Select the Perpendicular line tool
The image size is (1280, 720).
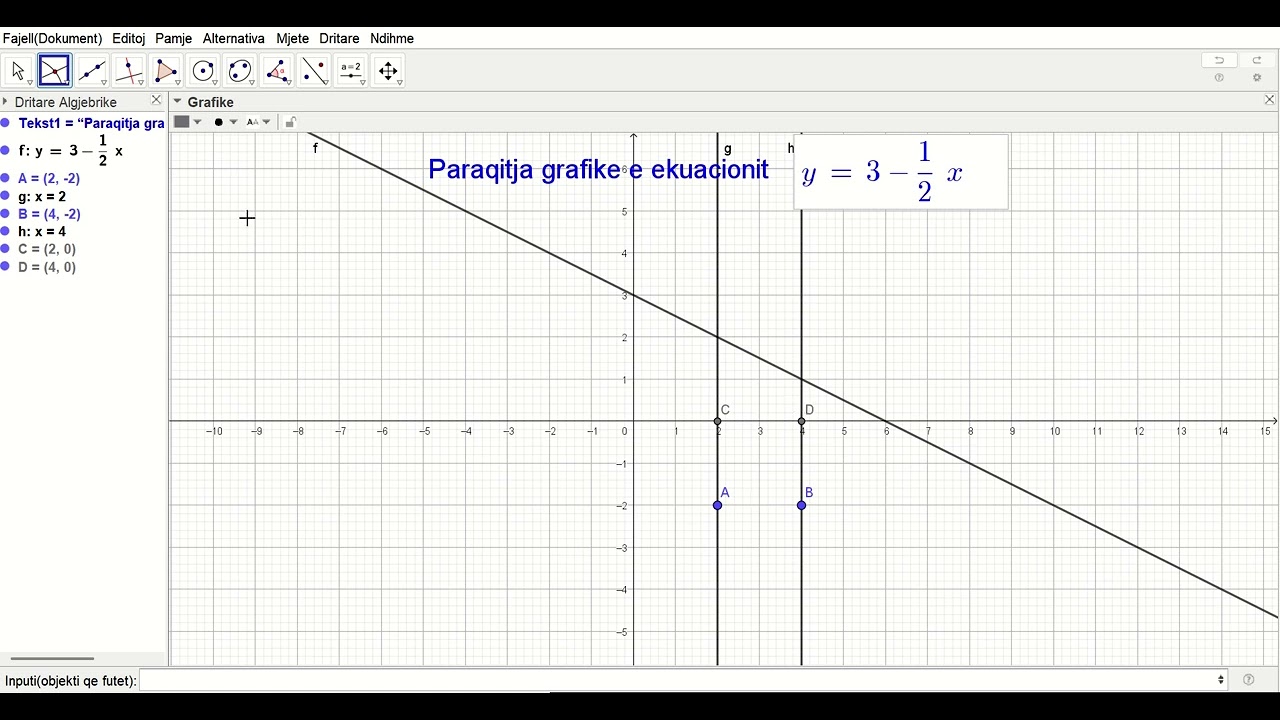[129, 70]
